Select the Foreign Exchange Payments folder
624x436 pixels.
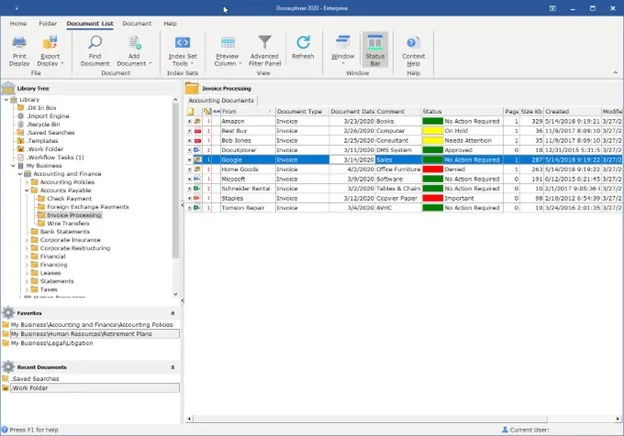pyautogui.click(x=88, y=207)
